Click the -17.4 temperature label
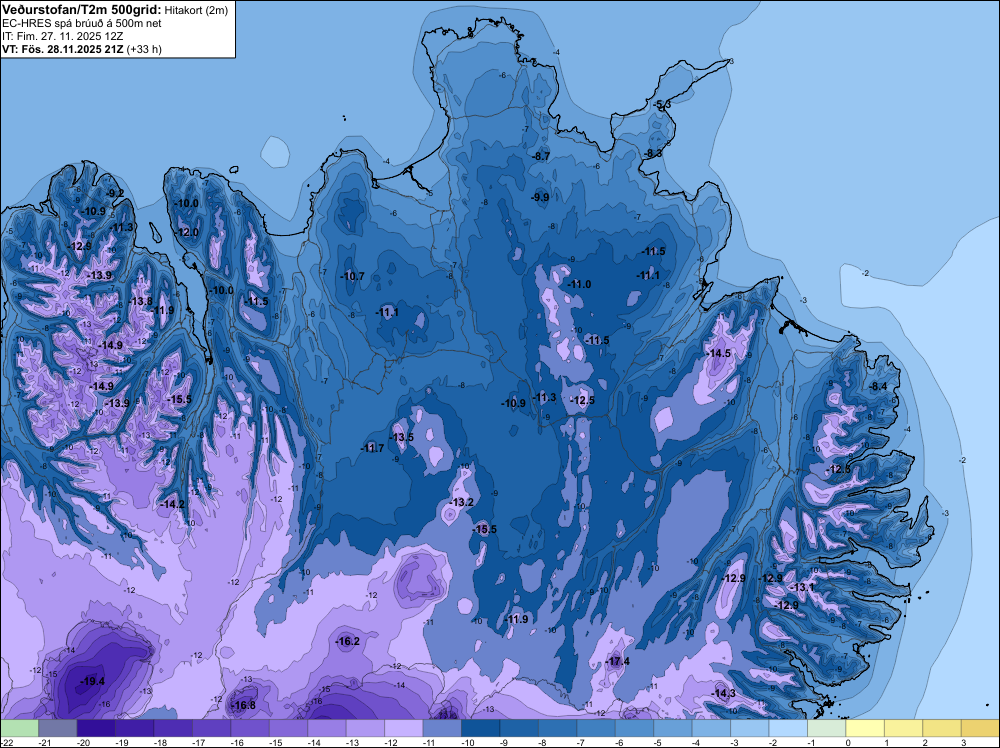1000x748 pixels. click(617, 661)
